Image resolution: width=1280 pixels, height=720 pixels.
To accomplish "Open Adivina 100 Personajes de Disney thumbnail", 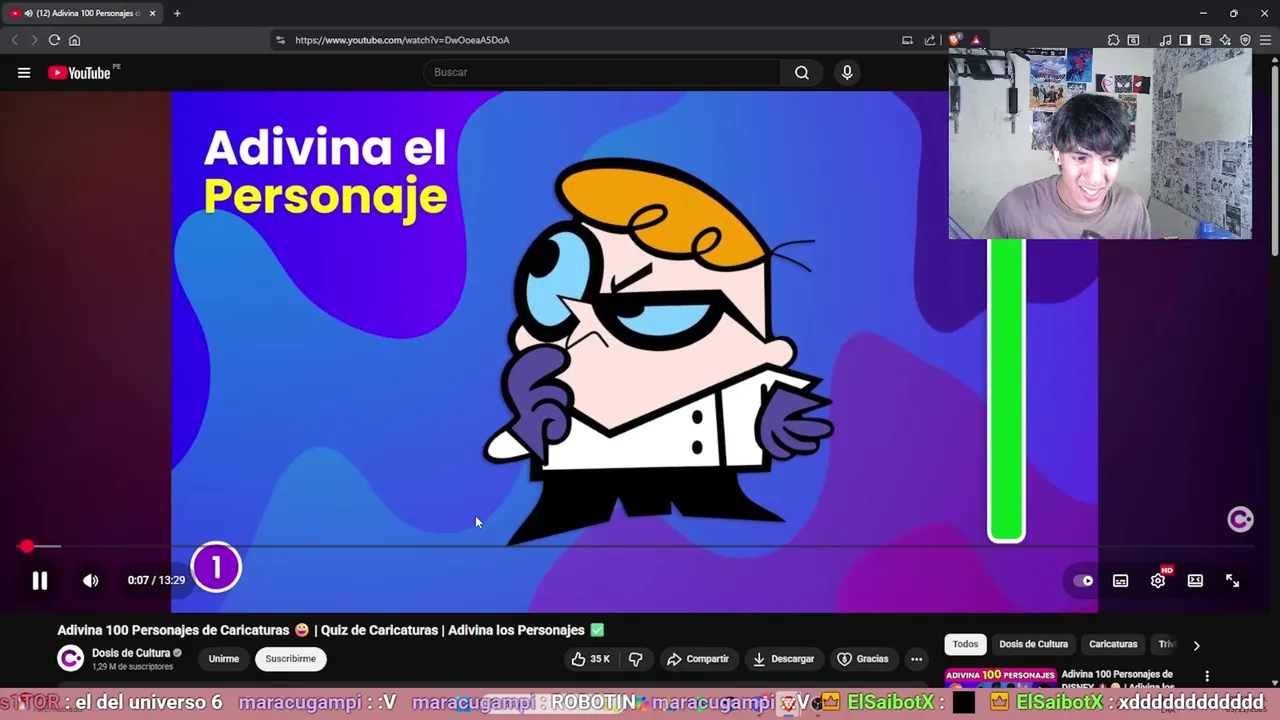I will [1000, 679].
